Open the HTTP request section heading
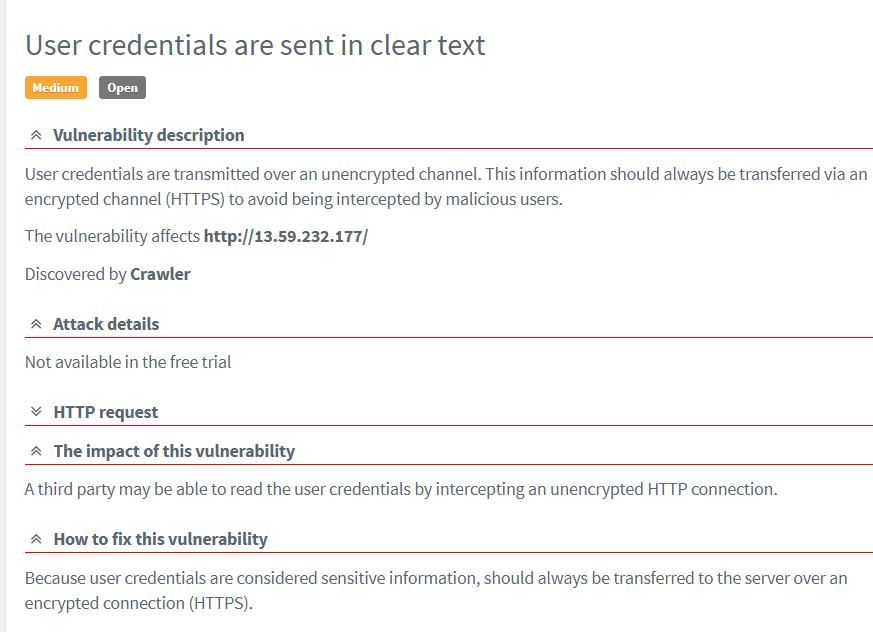This screenshot has width=873, height=632. pyautogui.click(x=105, y=412)
